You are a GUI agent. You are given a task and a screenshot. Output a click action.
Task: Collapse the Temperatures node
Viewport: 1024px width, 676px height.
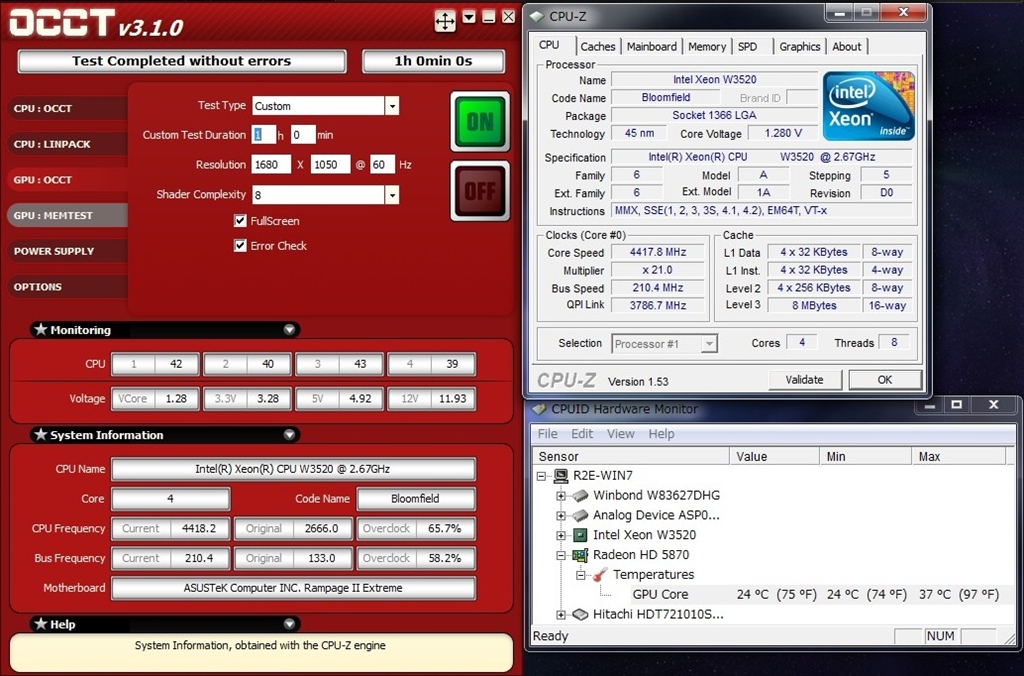click(581, 575)
